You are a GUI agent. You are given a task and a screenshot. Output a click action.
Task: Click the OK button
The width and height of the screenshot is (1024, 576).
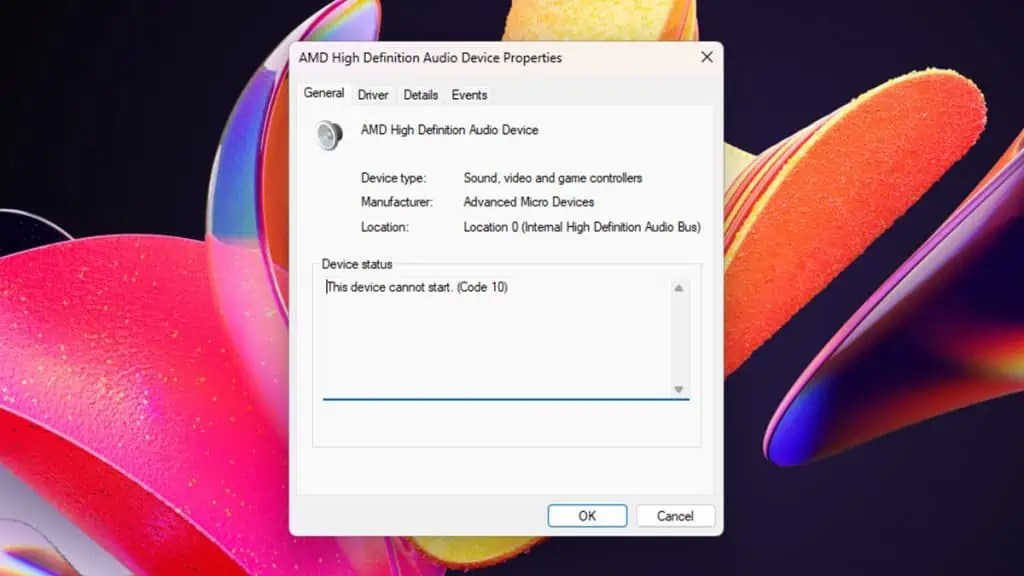tap(587, 515)
